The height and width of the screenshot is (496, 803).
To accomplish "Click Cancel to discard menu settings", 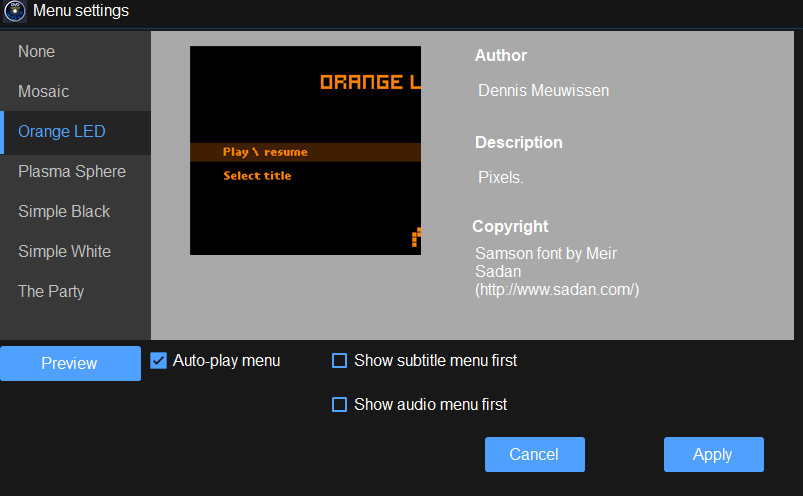I will (x=534, y=455).
